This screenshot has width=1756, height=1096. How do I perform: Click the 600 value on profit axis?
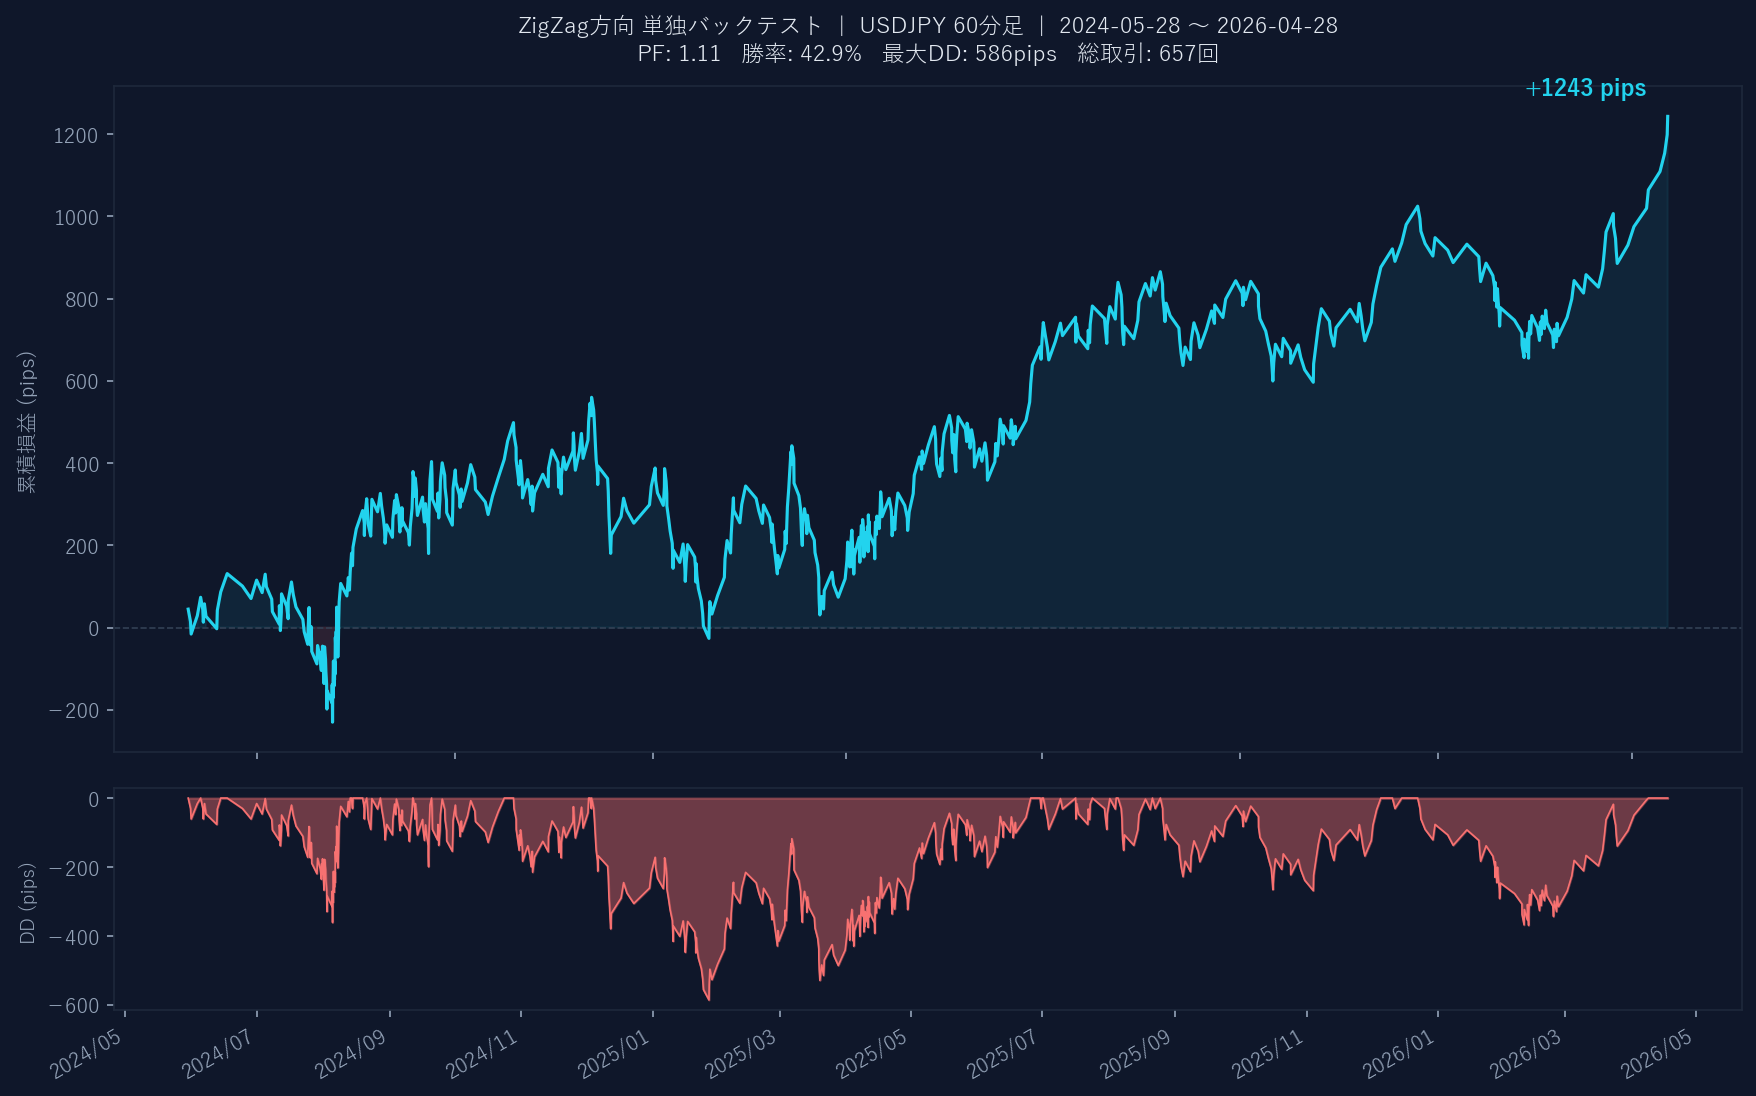coord(82,382)
